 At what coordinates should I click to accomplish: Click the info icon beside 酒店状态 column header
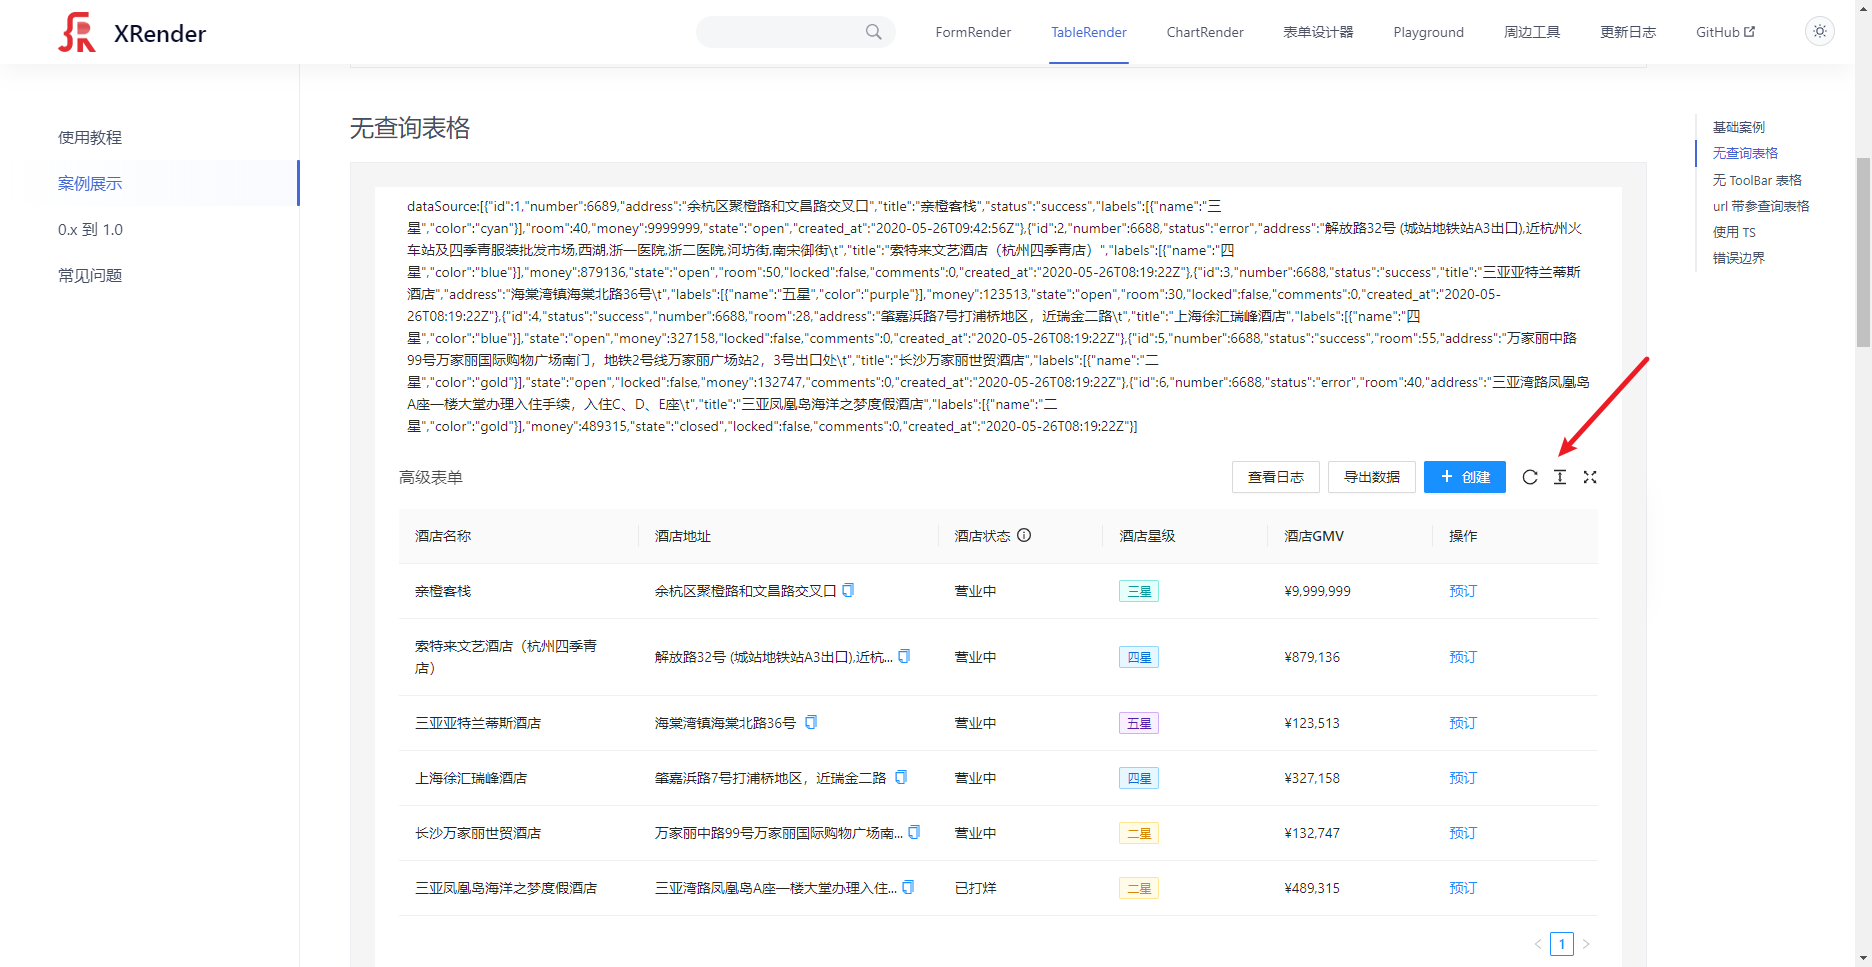(1023, 535)
